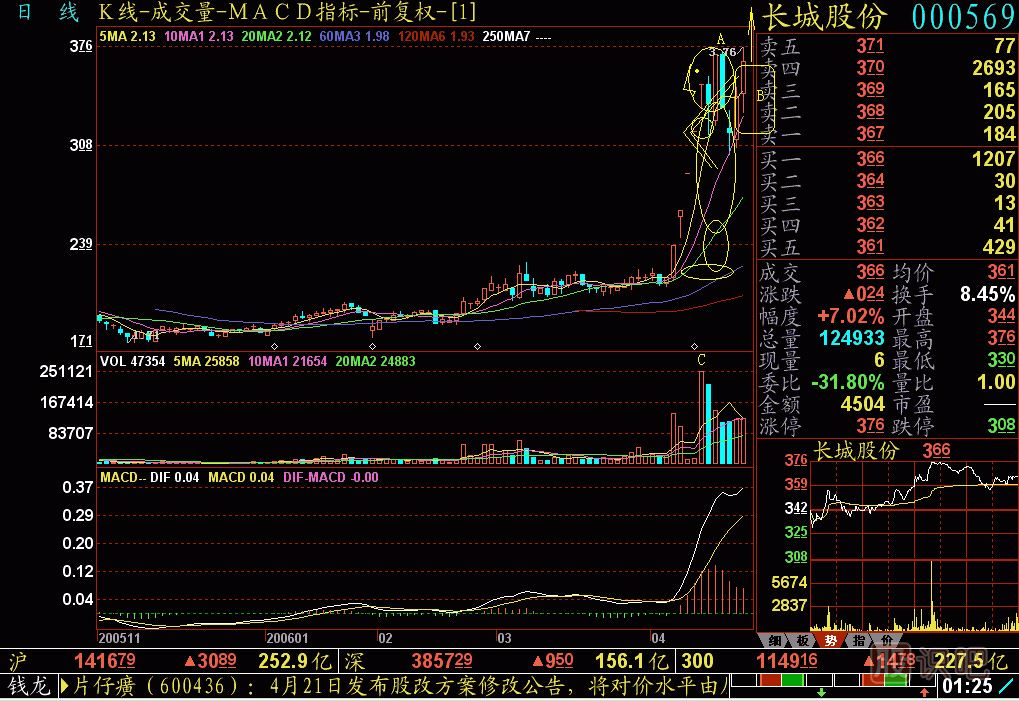Viewport: 1019px width, 701px height.
Task: Click the 钱龙 logo in the news bar
Action: click(x=28, y=687)
